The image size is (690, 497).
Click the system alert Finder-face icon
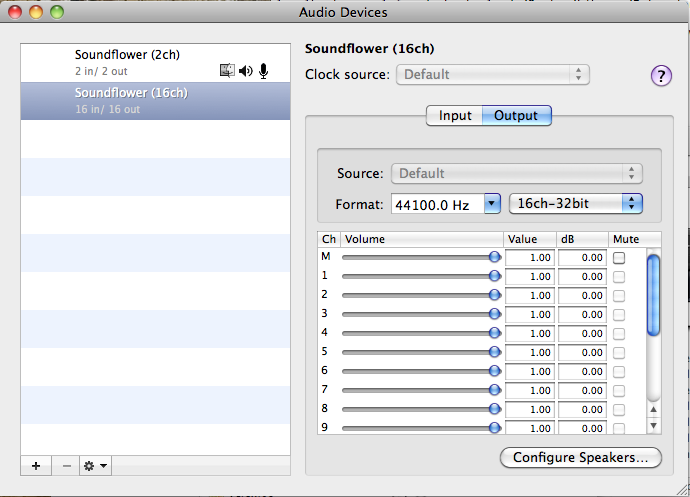pyautogui.click(x=227, y=70)
